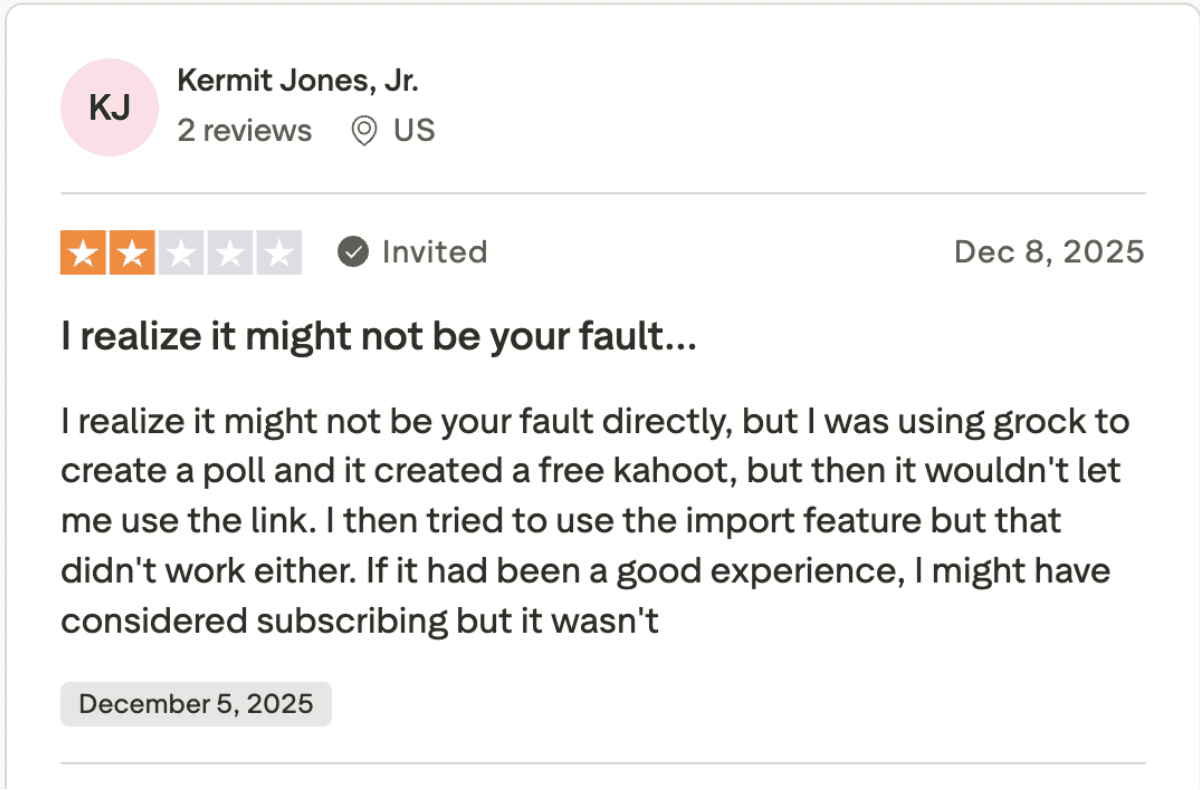
Task: Click the December 5, 2025 experience date badge
Action: (x=196, y=703)
